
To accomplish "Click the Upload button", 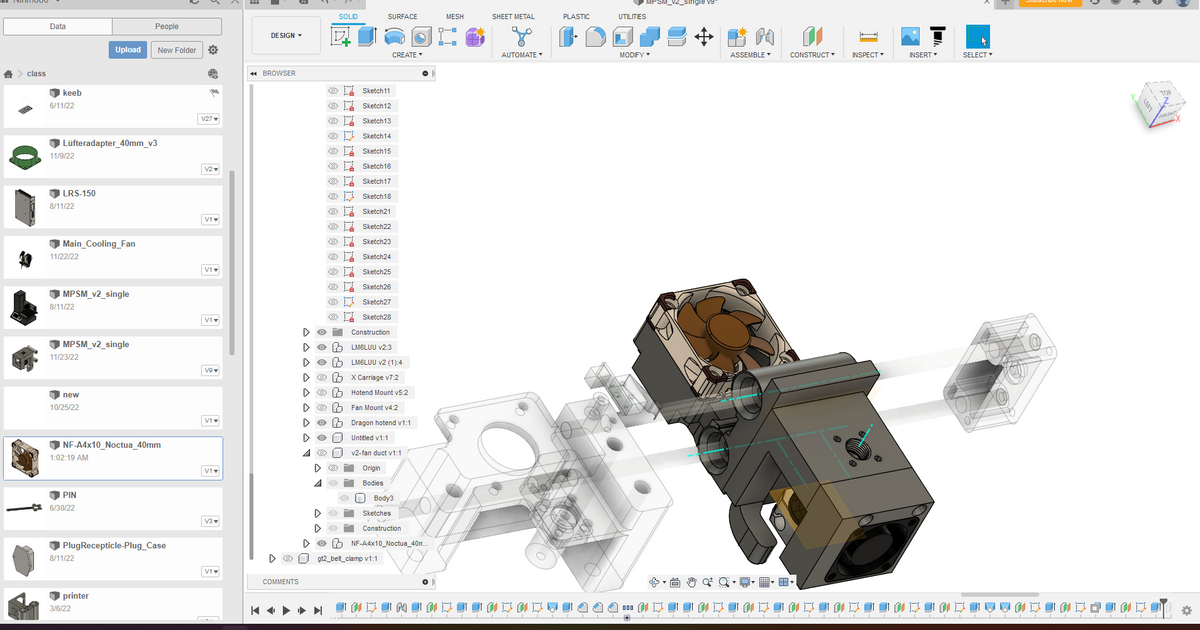I will 127,48.
